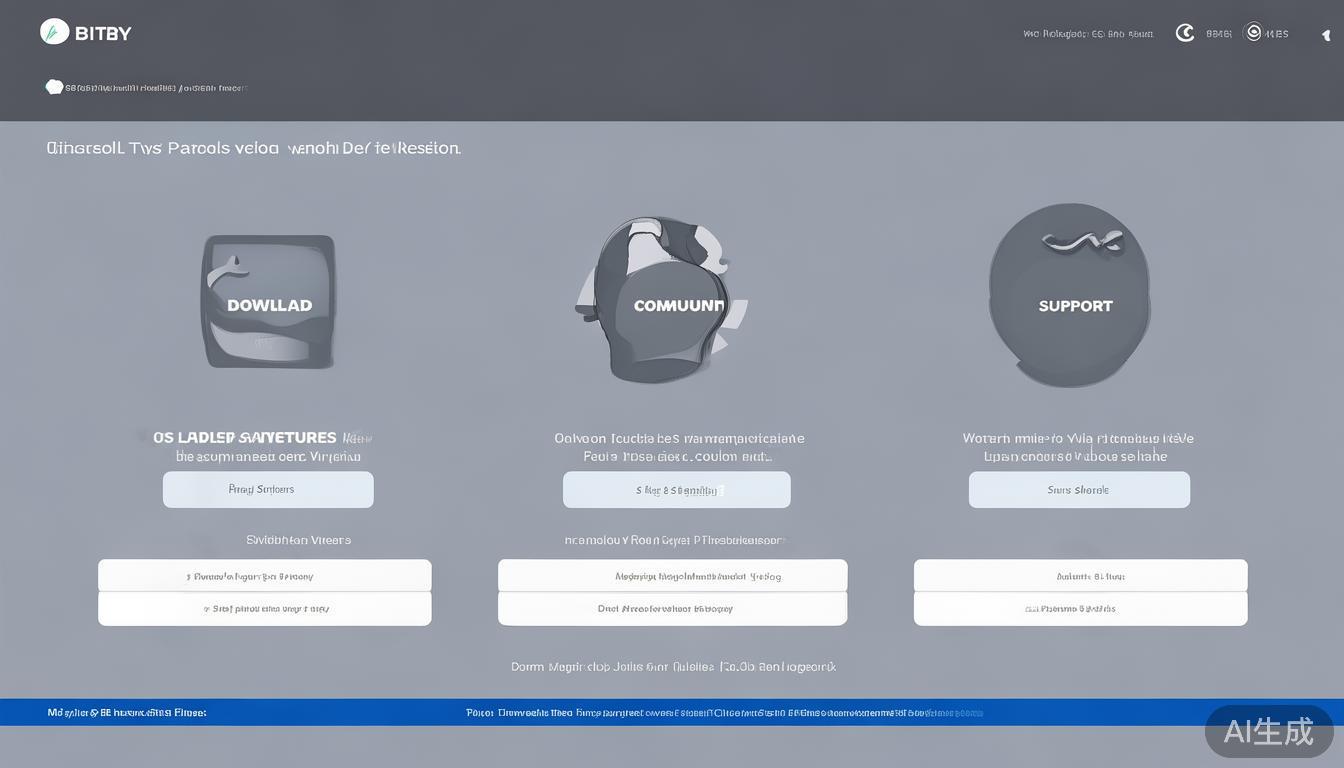Open the COMUUNI community icon

click(x=662, y=302)
